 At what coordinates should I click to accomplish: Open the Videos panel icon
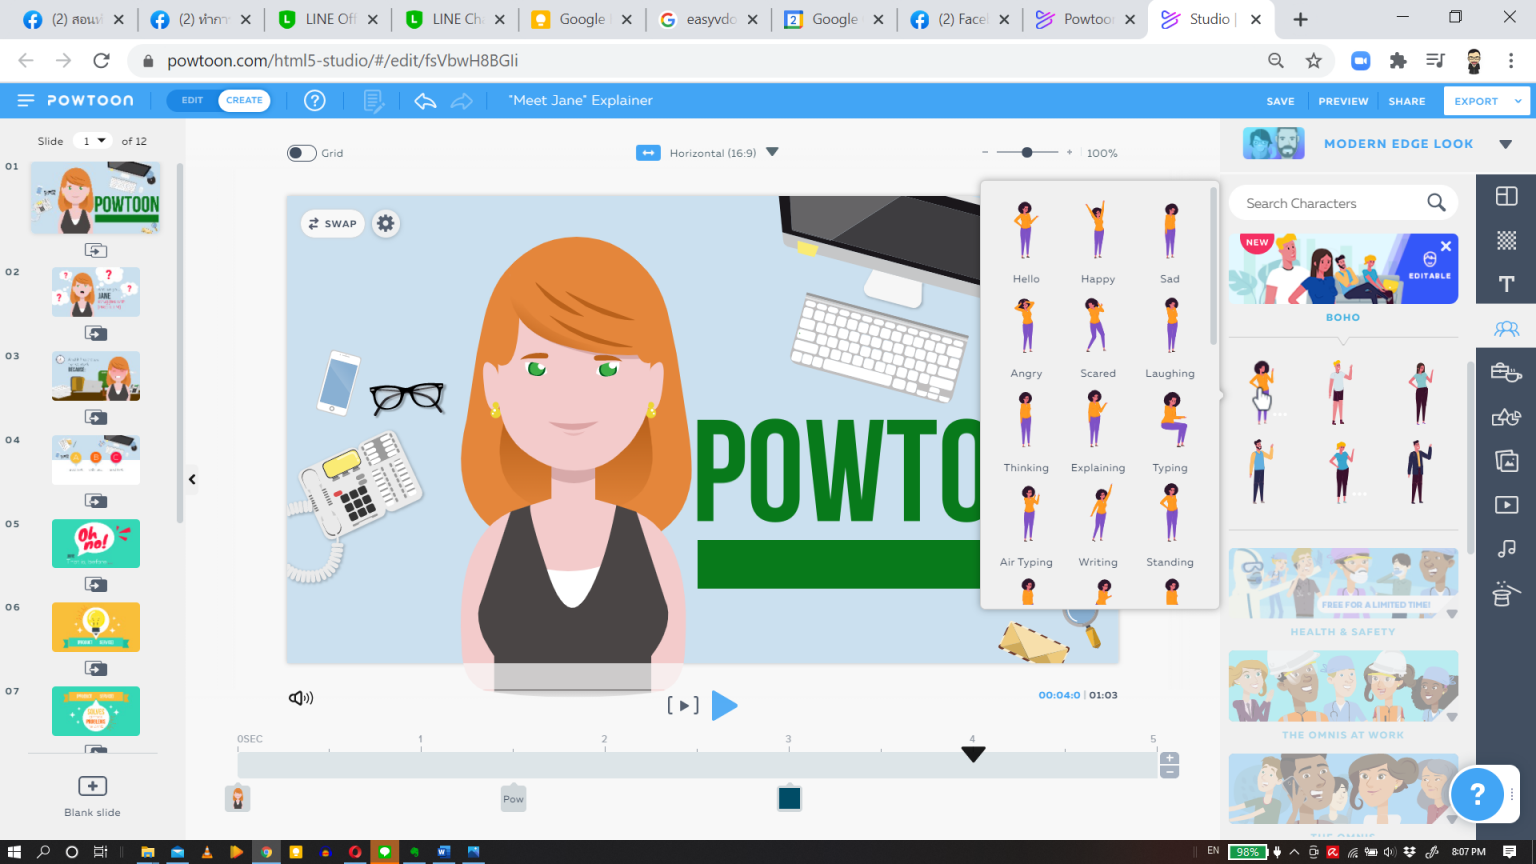coord(1506,505)
